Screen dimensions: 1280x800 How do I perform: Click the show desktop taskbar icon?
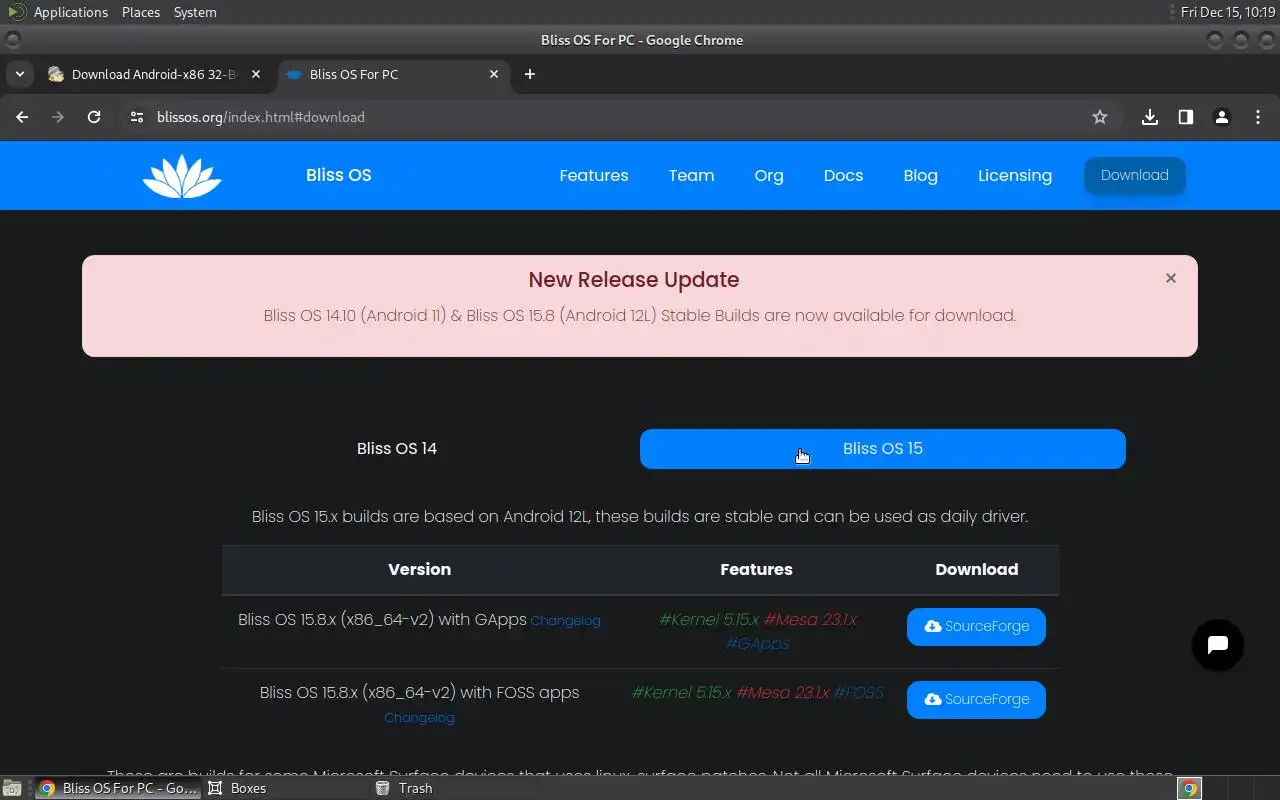pyautogui.click(x=11, y=788)
